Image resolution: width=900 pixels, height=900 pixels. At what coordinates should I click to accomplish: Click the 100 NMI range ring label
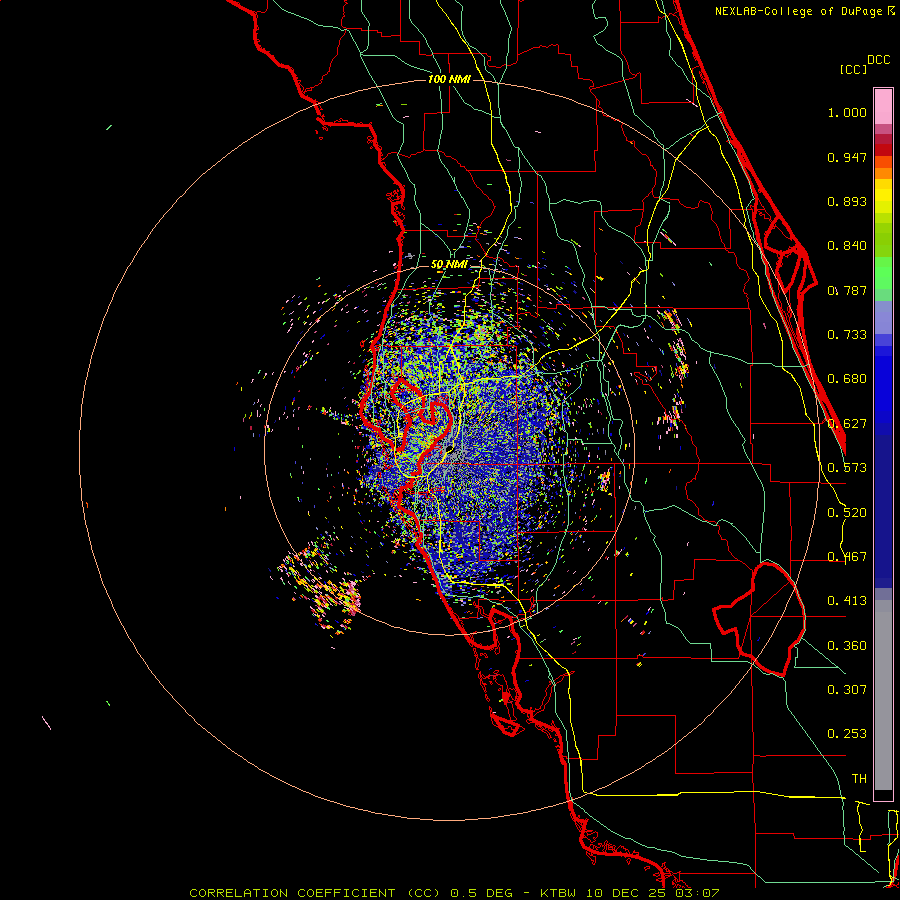tap(449, 79)
